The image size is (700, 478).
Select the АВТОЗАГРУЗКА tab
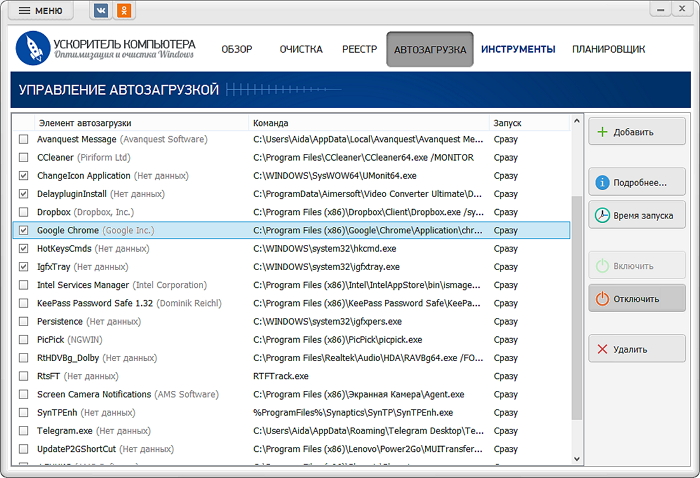430,49
